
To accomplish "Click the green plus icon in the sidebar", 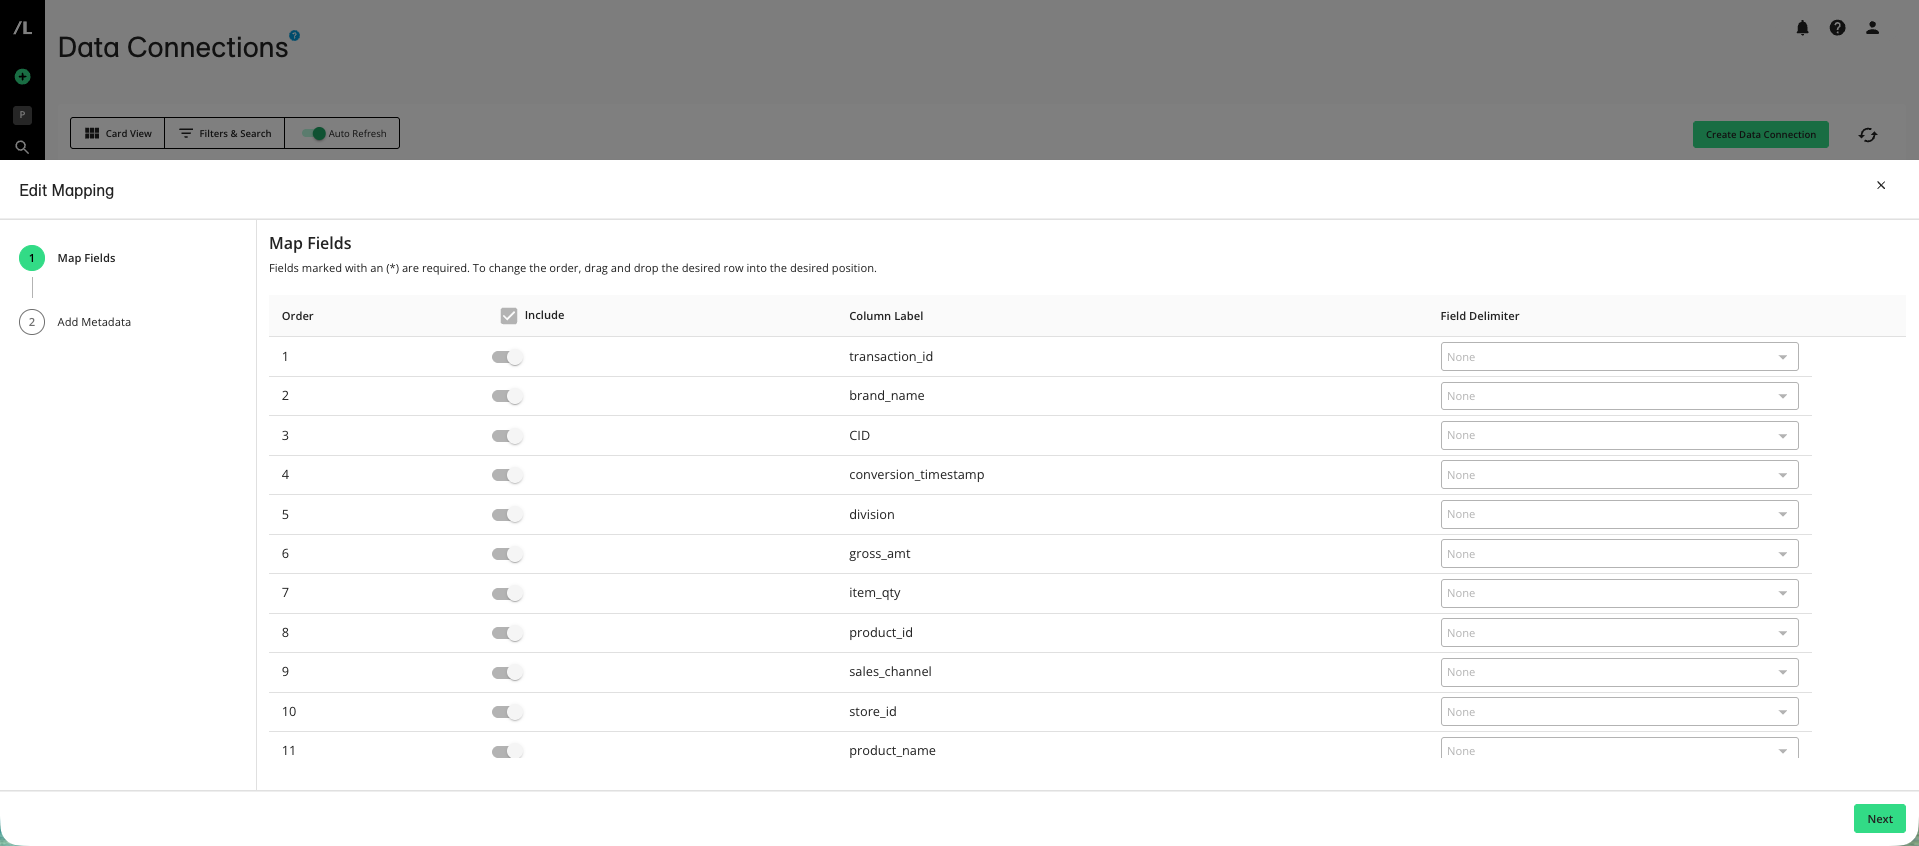I will click(22, 76).
